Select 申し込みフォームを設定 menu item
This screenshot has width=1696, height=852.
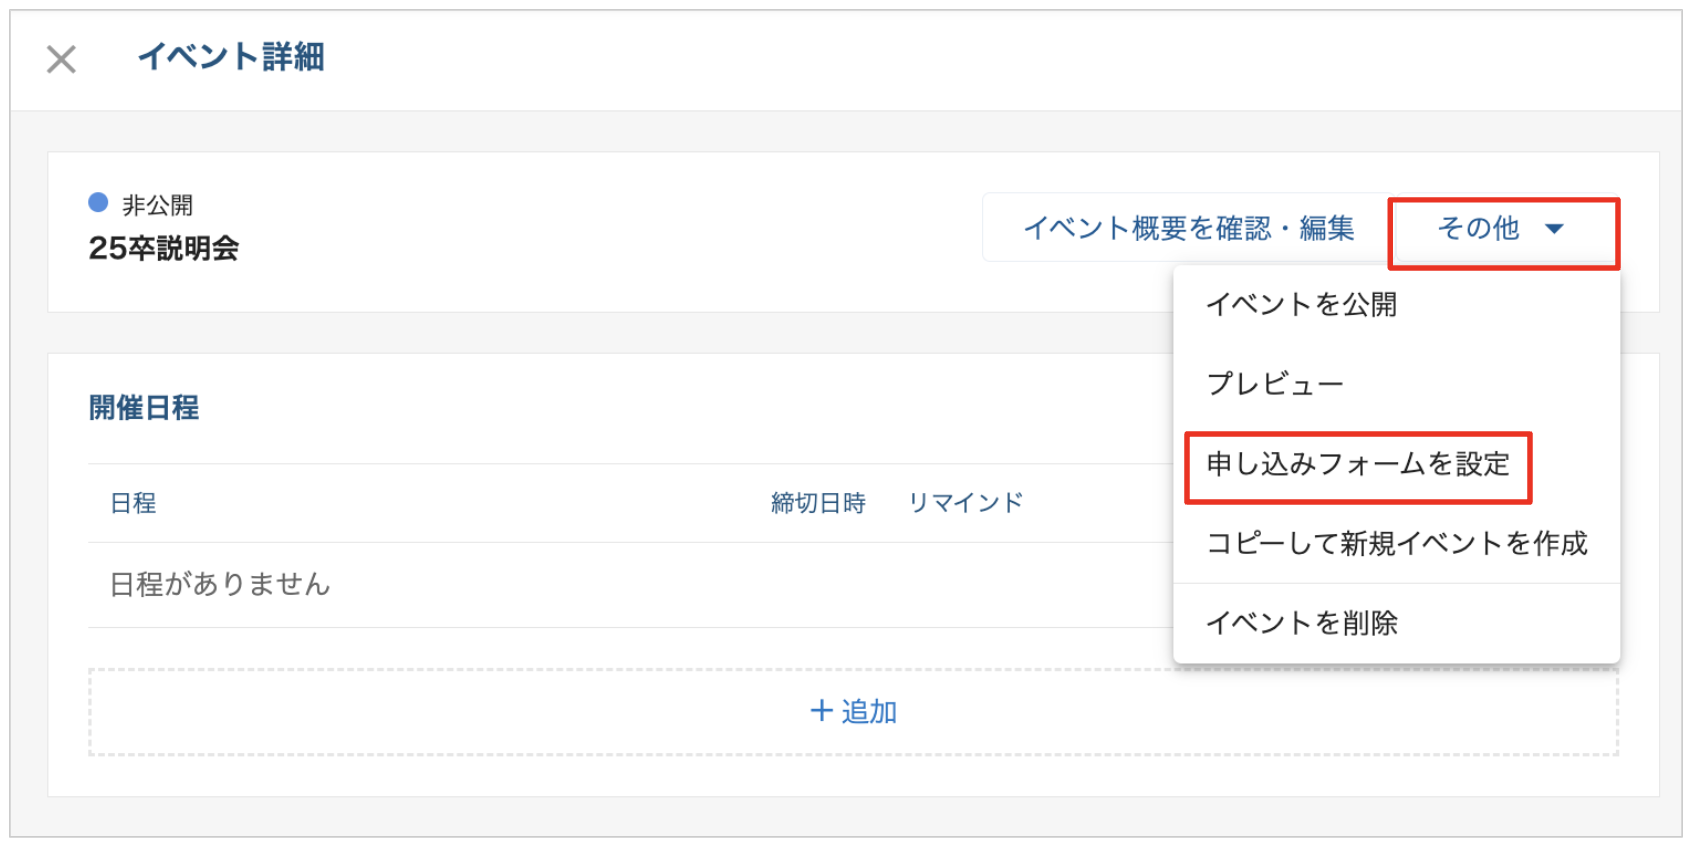pos(1357,464)
